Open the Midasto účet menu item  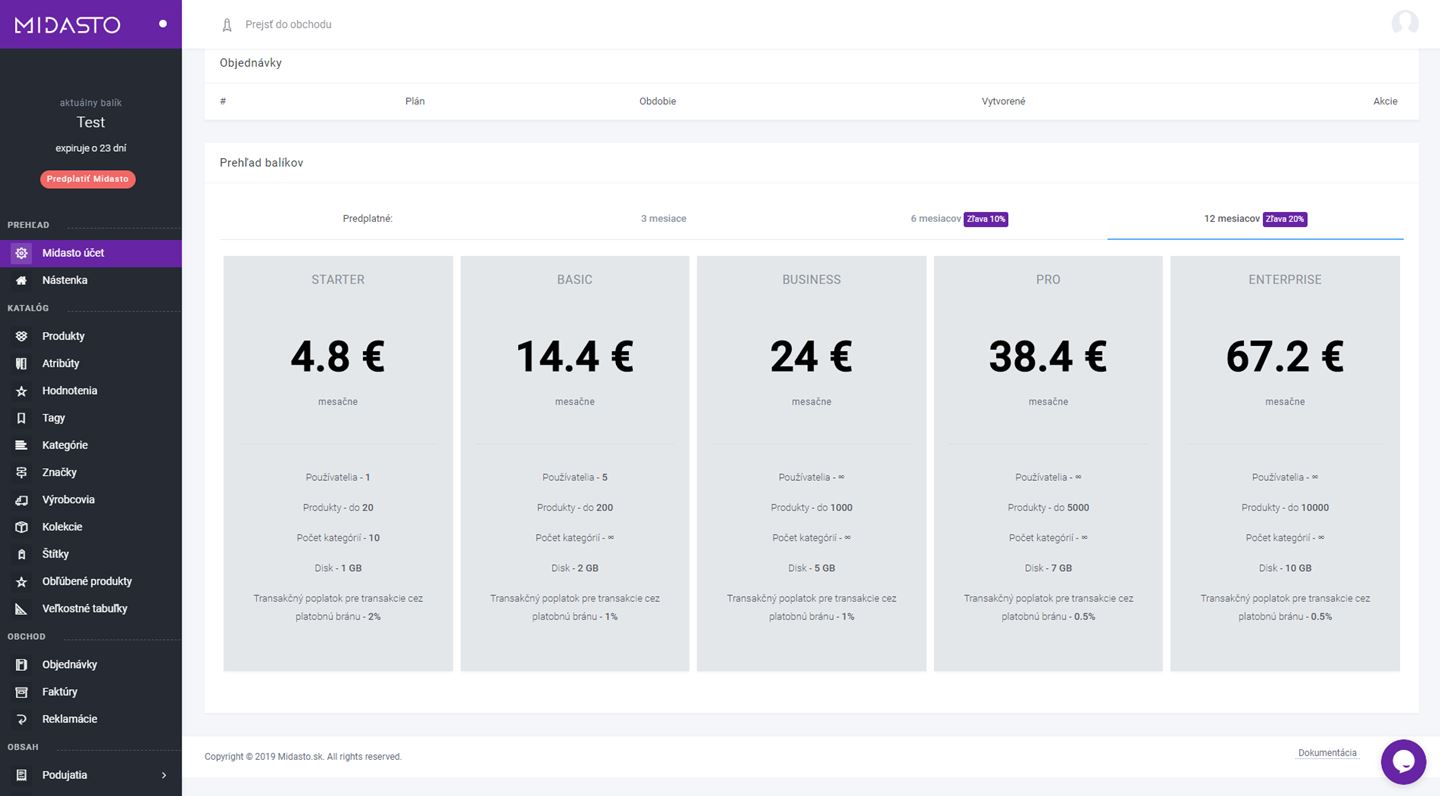pos(91,253)
